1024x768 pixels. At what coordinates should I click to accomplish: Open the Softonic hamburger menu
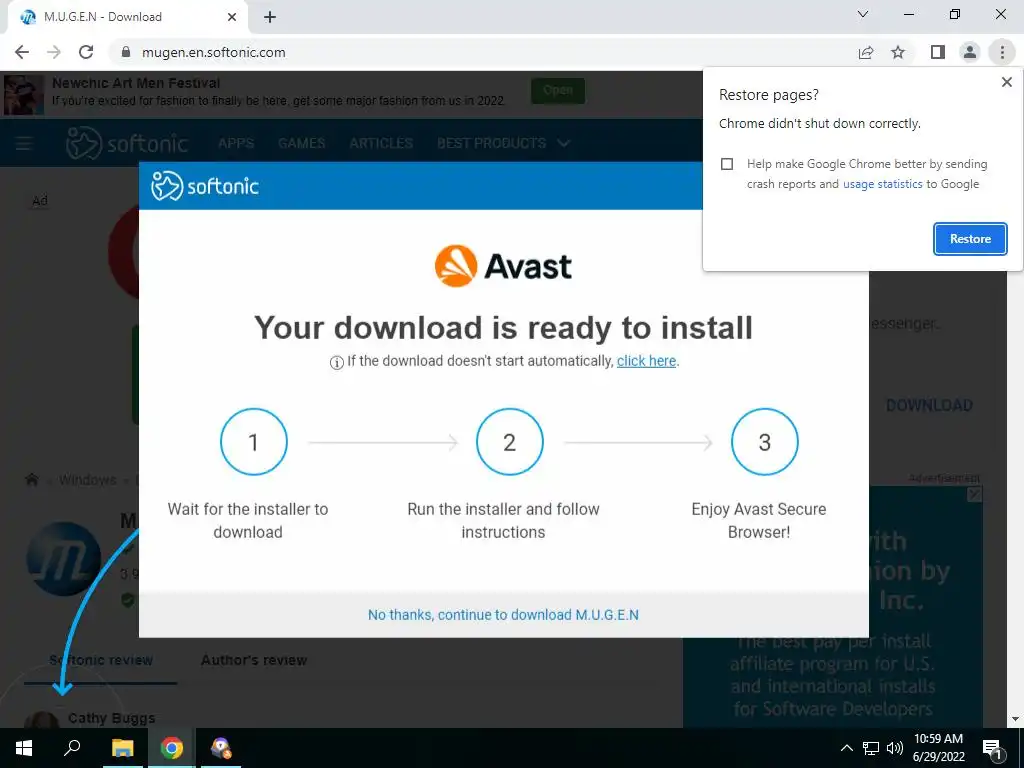point(24,143)
